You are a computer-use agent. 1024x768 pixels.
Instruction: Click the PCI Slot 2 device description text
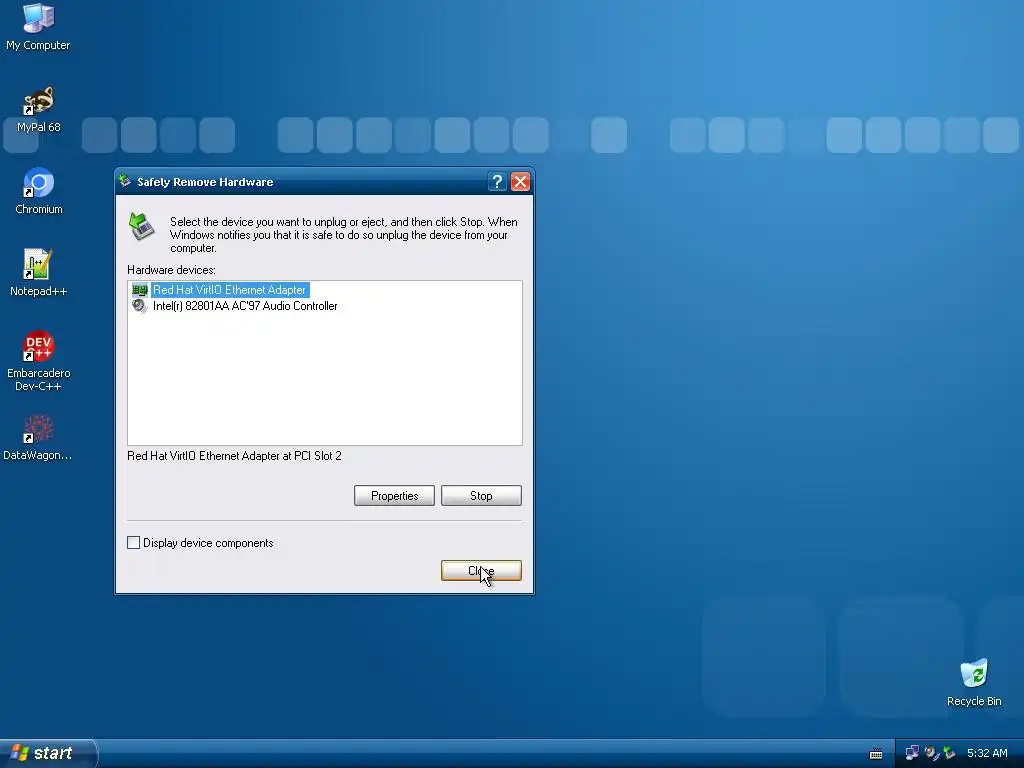[234, 456]
